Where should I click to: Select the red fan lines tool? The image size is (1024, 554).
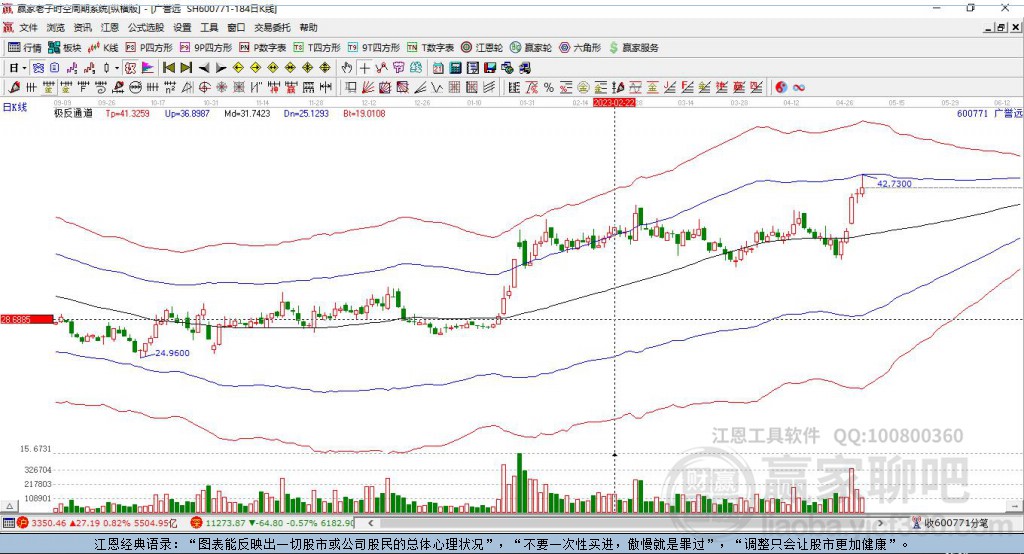[x=368, y=88]
